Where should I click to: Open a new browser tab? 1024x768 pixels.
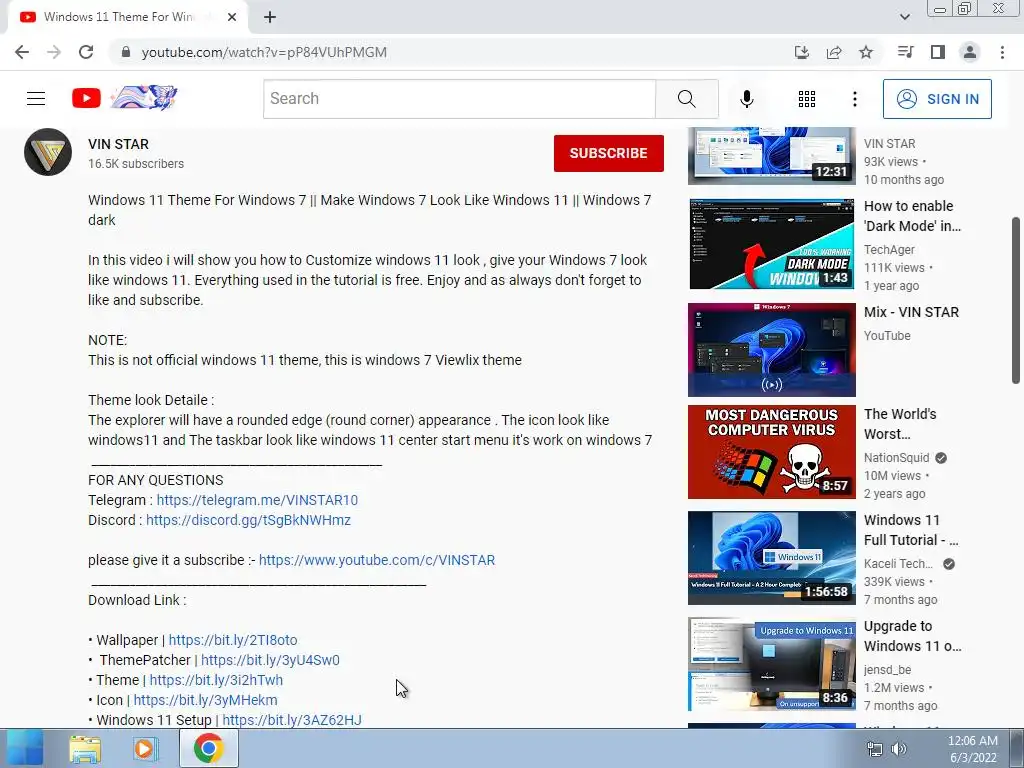pyautogui.click(x=270, y=17)
